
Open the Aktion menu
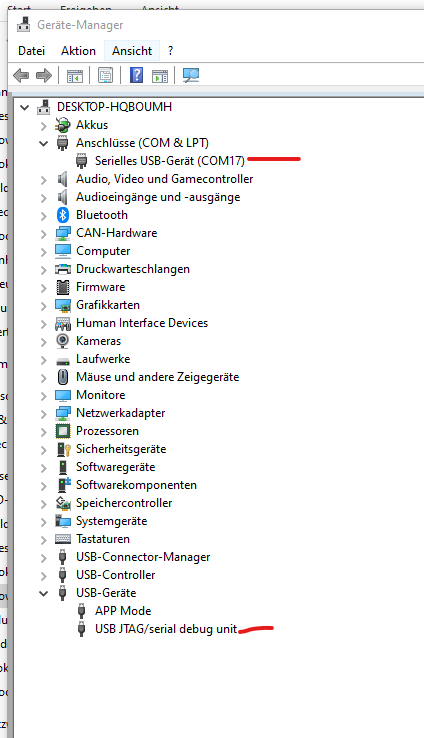(x=78, y=51)
